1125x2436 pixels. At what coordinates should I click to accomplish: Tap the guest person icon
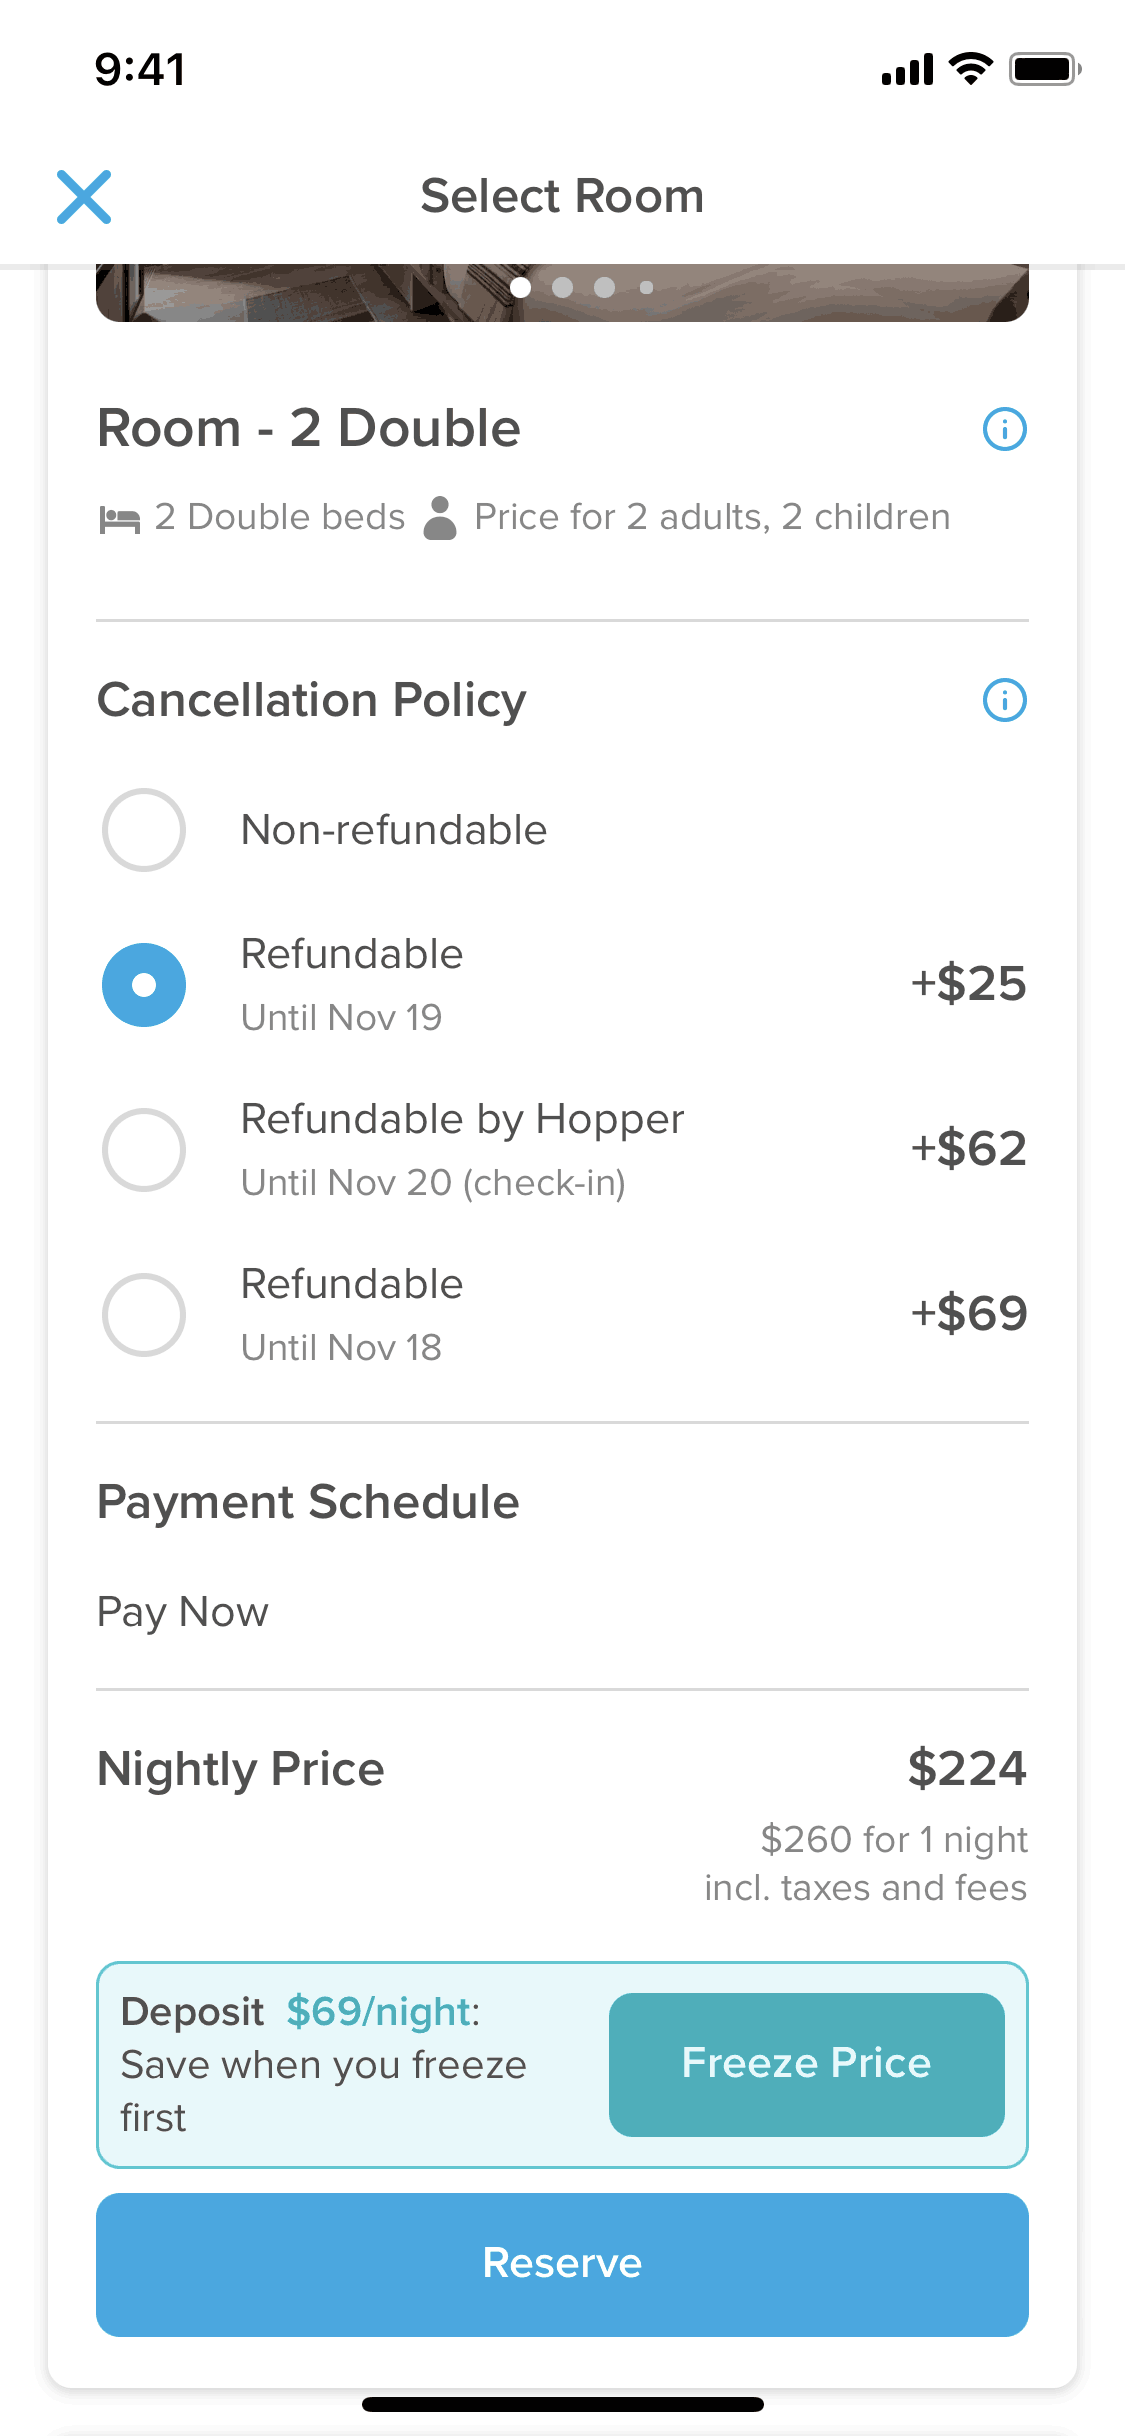(x=440, y=518)
